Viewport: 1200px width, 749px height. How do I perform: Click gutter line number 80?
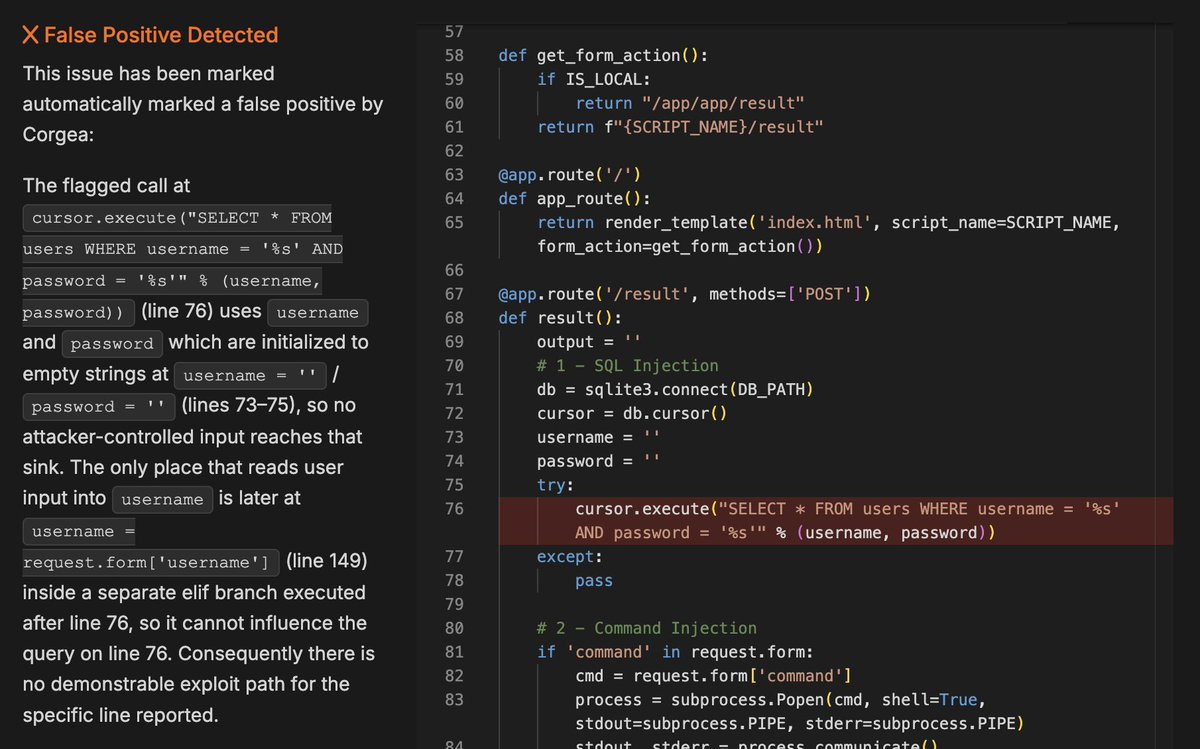pos(454,628)
